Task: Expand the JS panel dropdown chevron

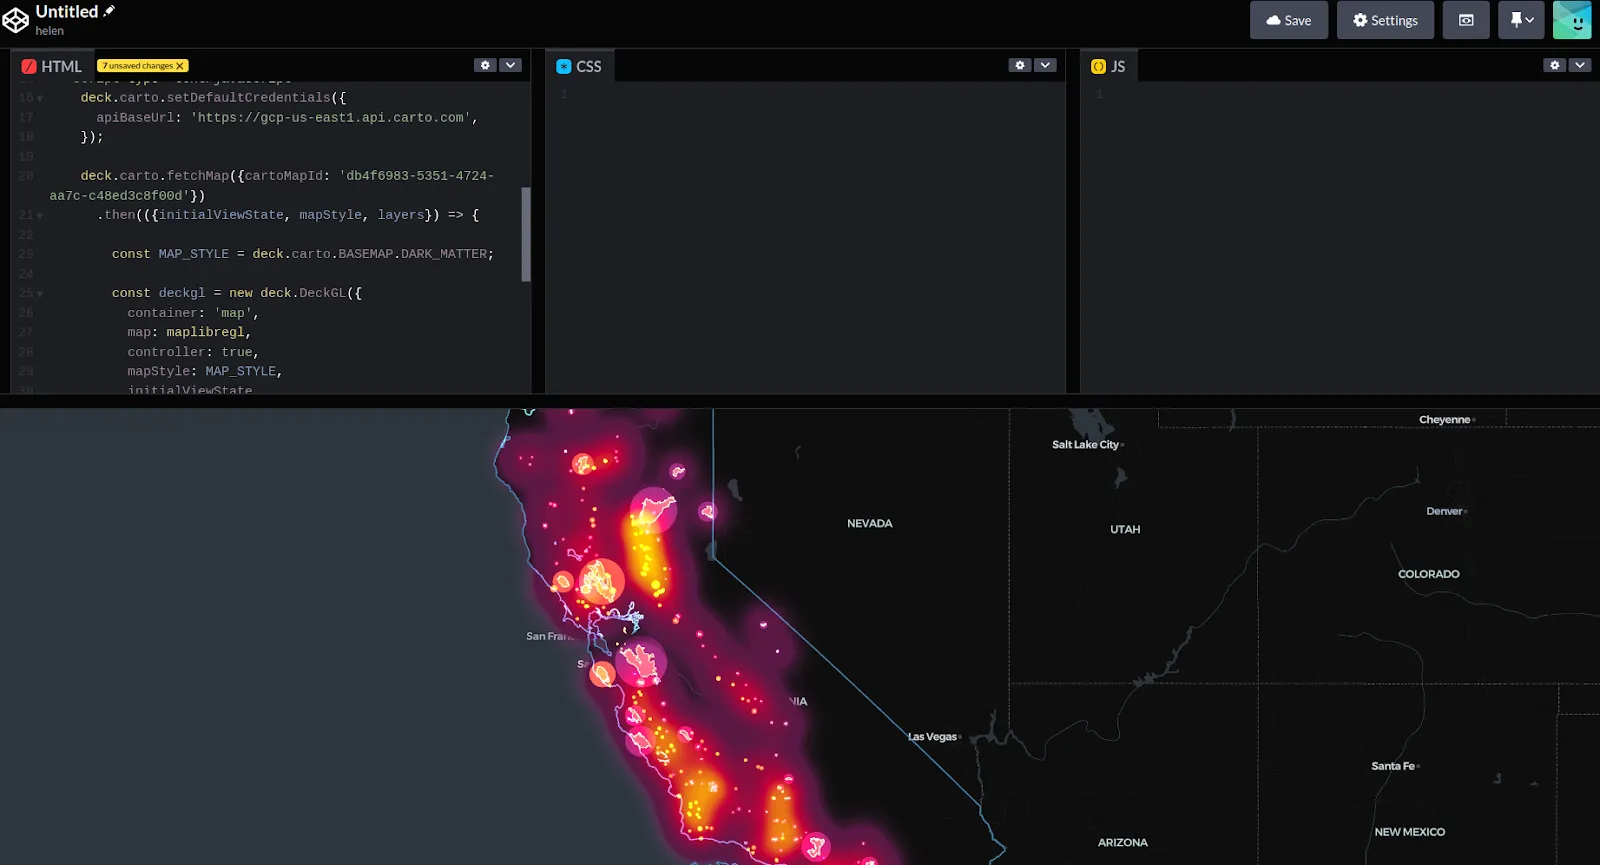Action: (1580, 65)
